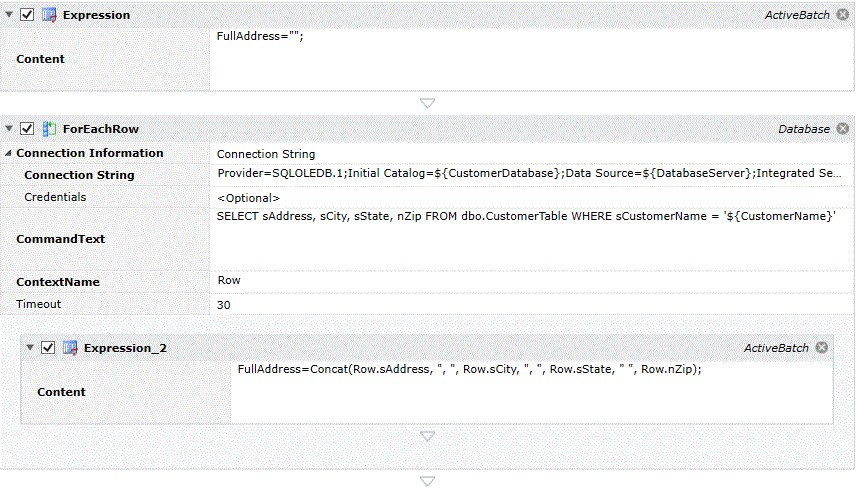Click the insert arrow below Expression_2 step
The height and width of the screenshot is (489, 857).
[x=428, y=436]
